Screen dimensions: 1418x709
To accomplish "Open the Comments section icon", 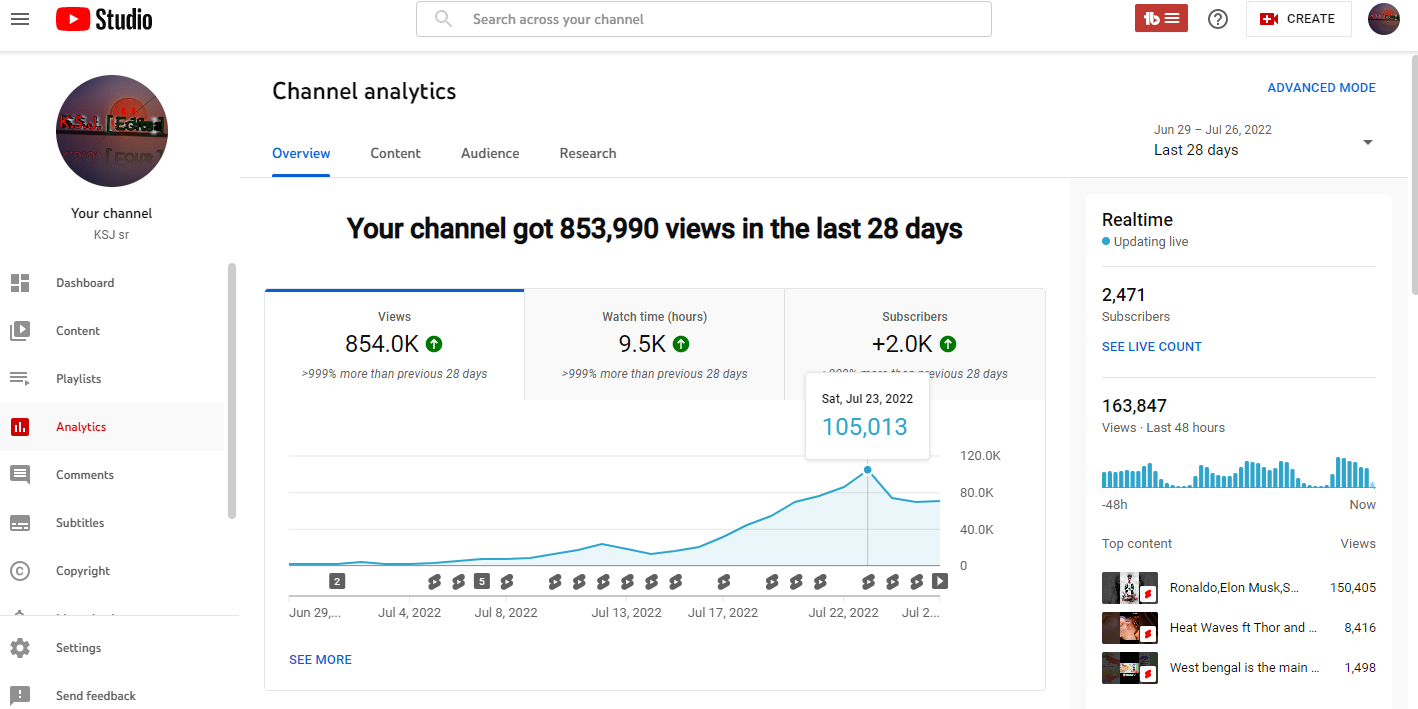I will click(20, 475).
